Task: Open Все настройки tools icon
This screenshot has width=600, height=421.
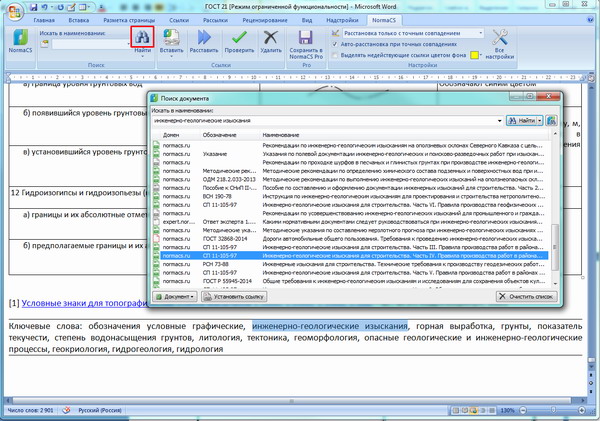Action: 501,37
